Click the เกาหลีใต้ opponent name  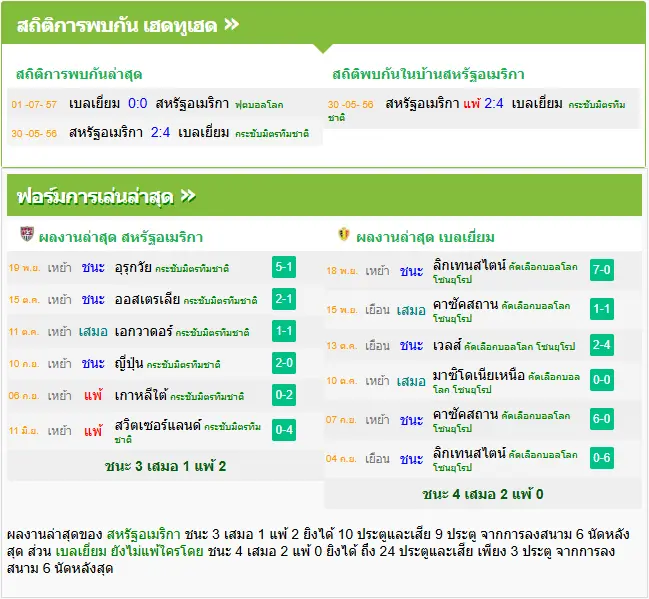click(141, 395)
